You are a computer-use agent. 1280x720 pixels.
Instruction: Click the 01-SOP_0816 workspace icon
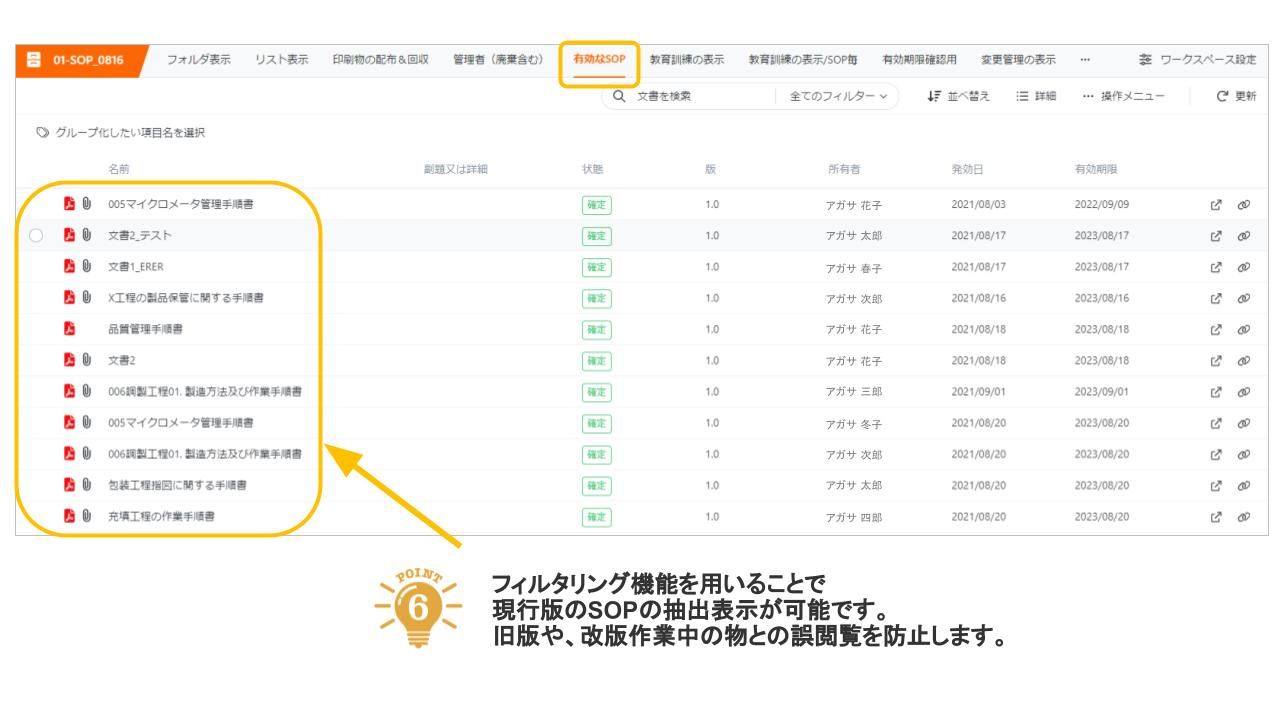click(34, 60)
